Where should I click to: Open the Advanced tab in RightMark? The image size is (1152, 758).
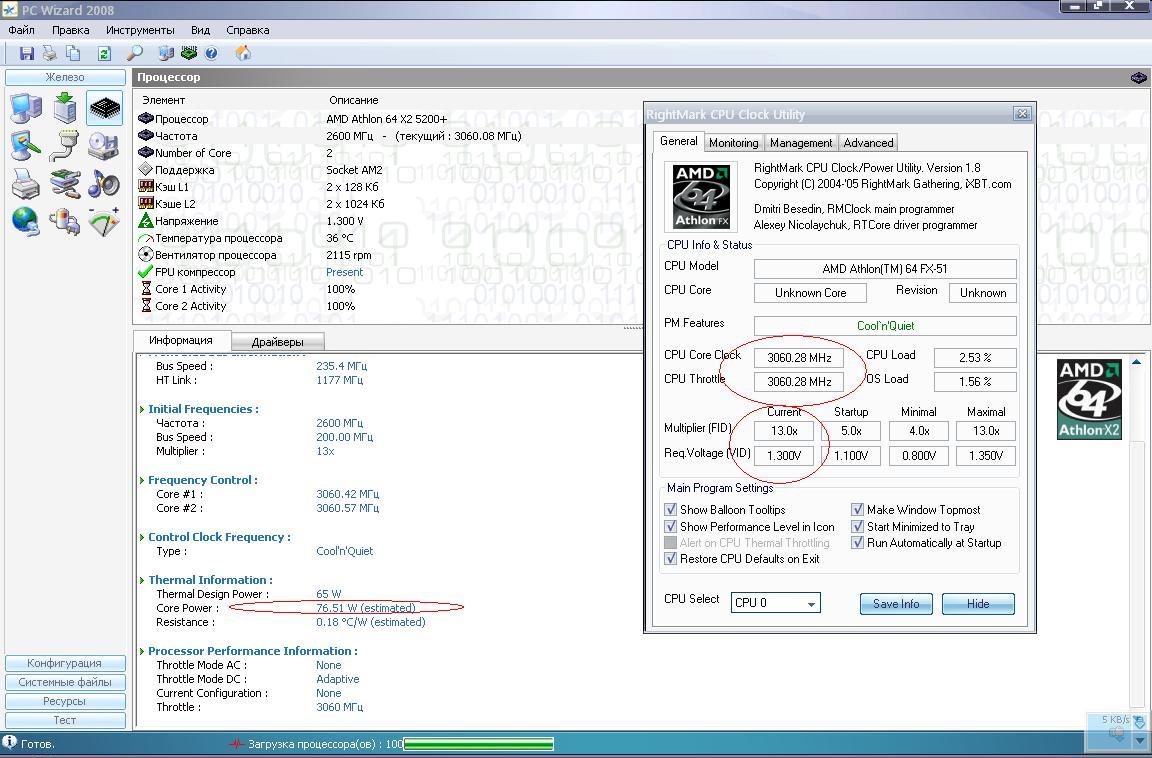tap(868, 142)
